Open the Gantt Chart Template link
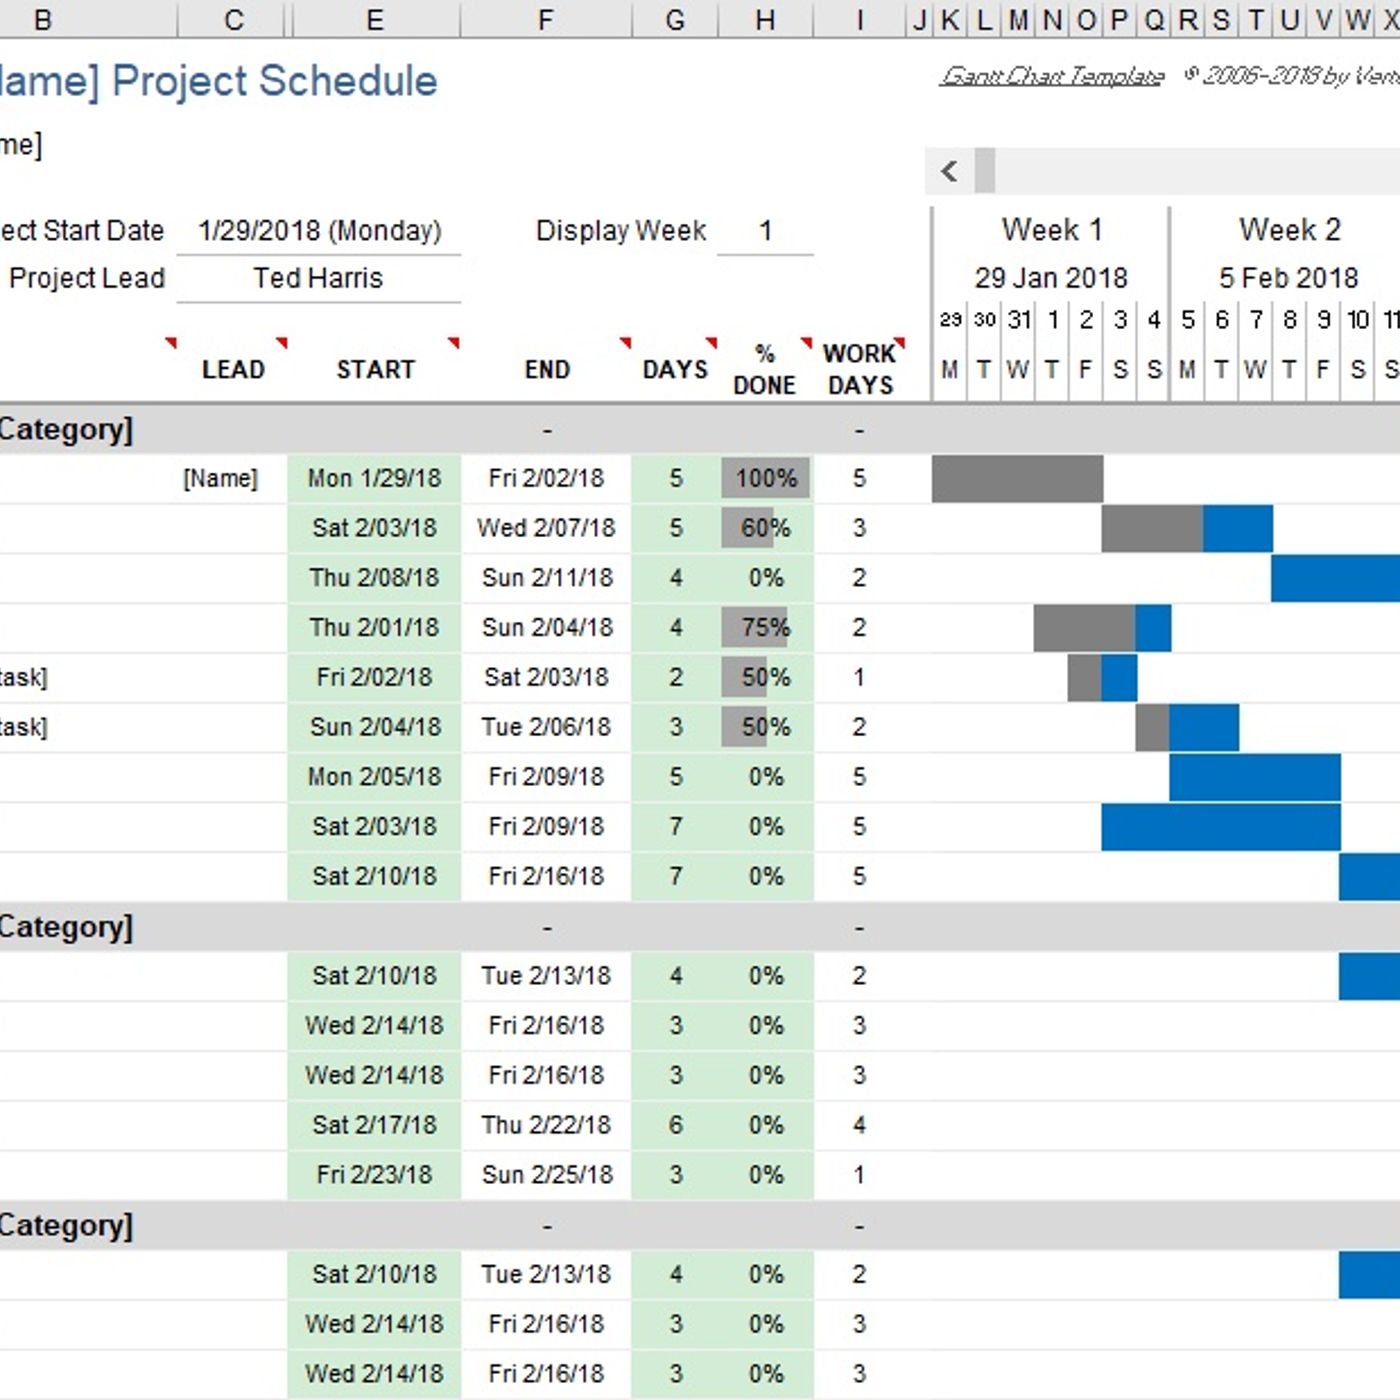 tap(1052, 76)
